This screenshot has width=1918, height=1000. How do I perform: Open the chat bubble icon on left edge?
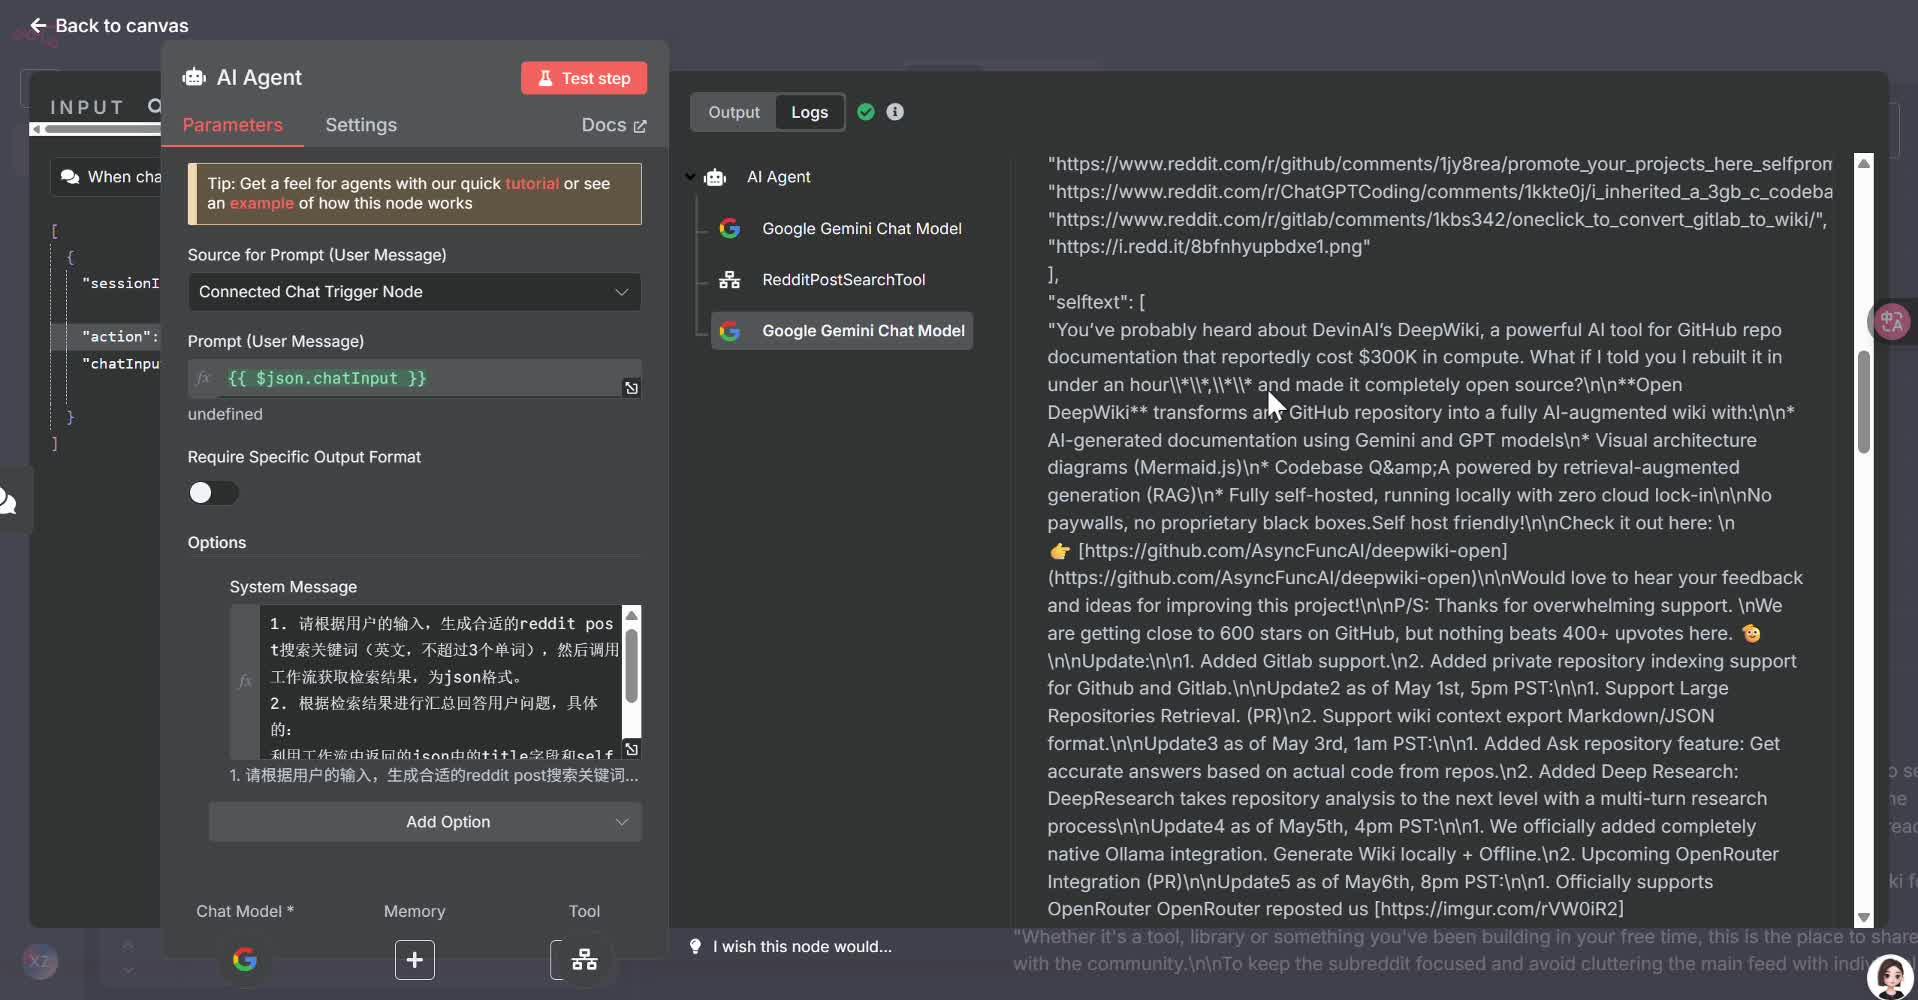point(8,500)
